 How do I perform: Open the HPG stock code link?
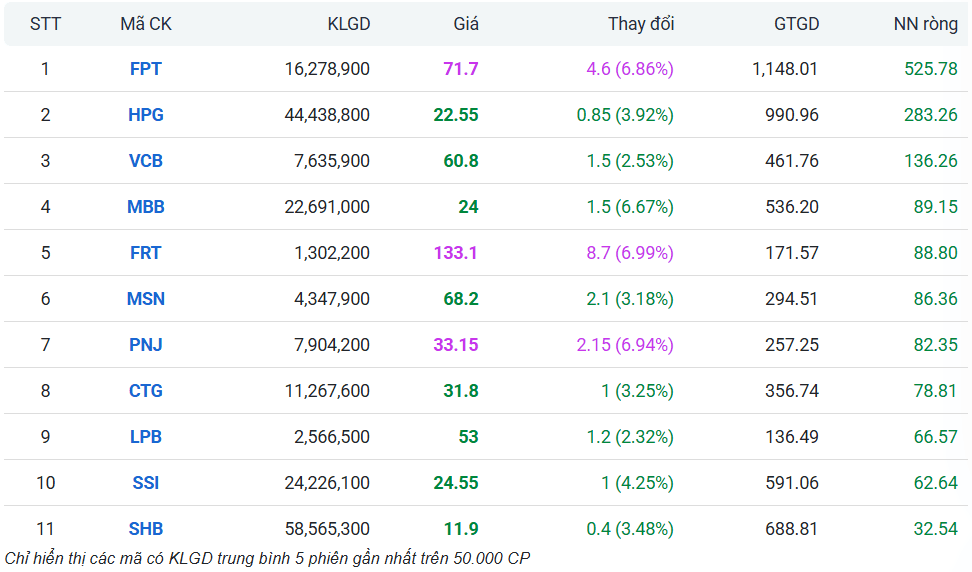coord(146,115)
